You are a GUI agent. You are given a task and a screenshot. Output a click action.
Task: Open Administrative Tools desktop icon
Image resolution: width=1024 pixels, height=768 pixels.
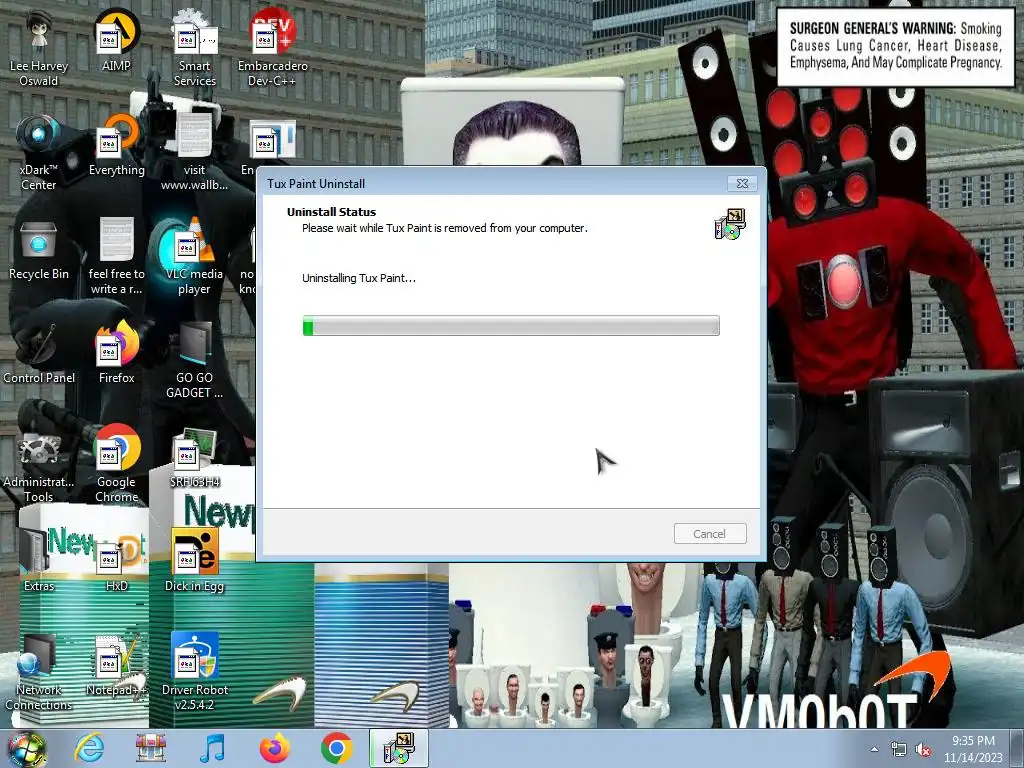pos(39,464)
